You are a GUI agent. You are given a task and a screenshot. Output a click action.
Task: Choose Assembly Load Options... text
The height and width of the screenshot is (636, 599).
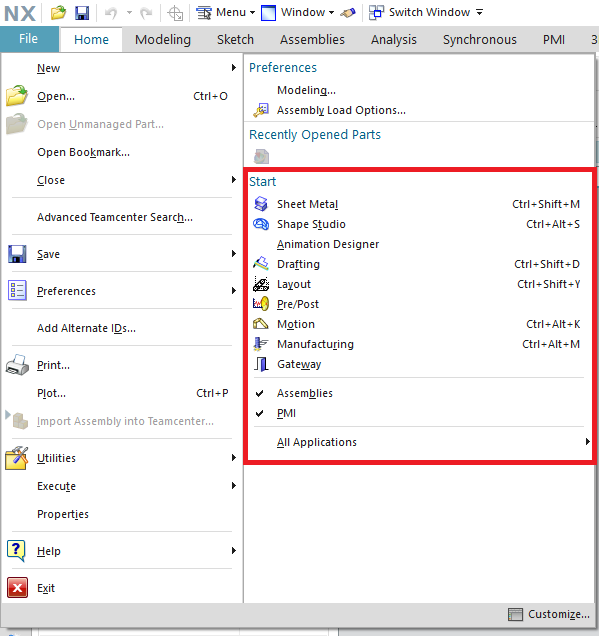coord(341,110)
